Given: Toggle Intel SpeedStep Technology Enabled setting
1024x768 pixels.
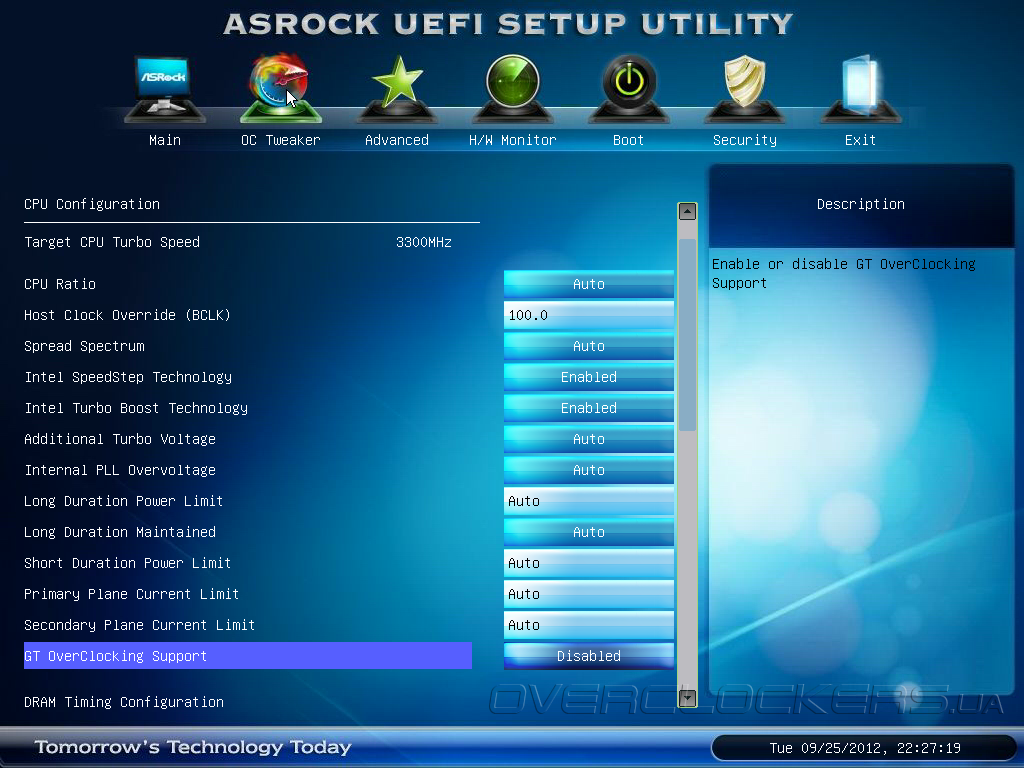Looking at the screenshot, I should point(588,377).
